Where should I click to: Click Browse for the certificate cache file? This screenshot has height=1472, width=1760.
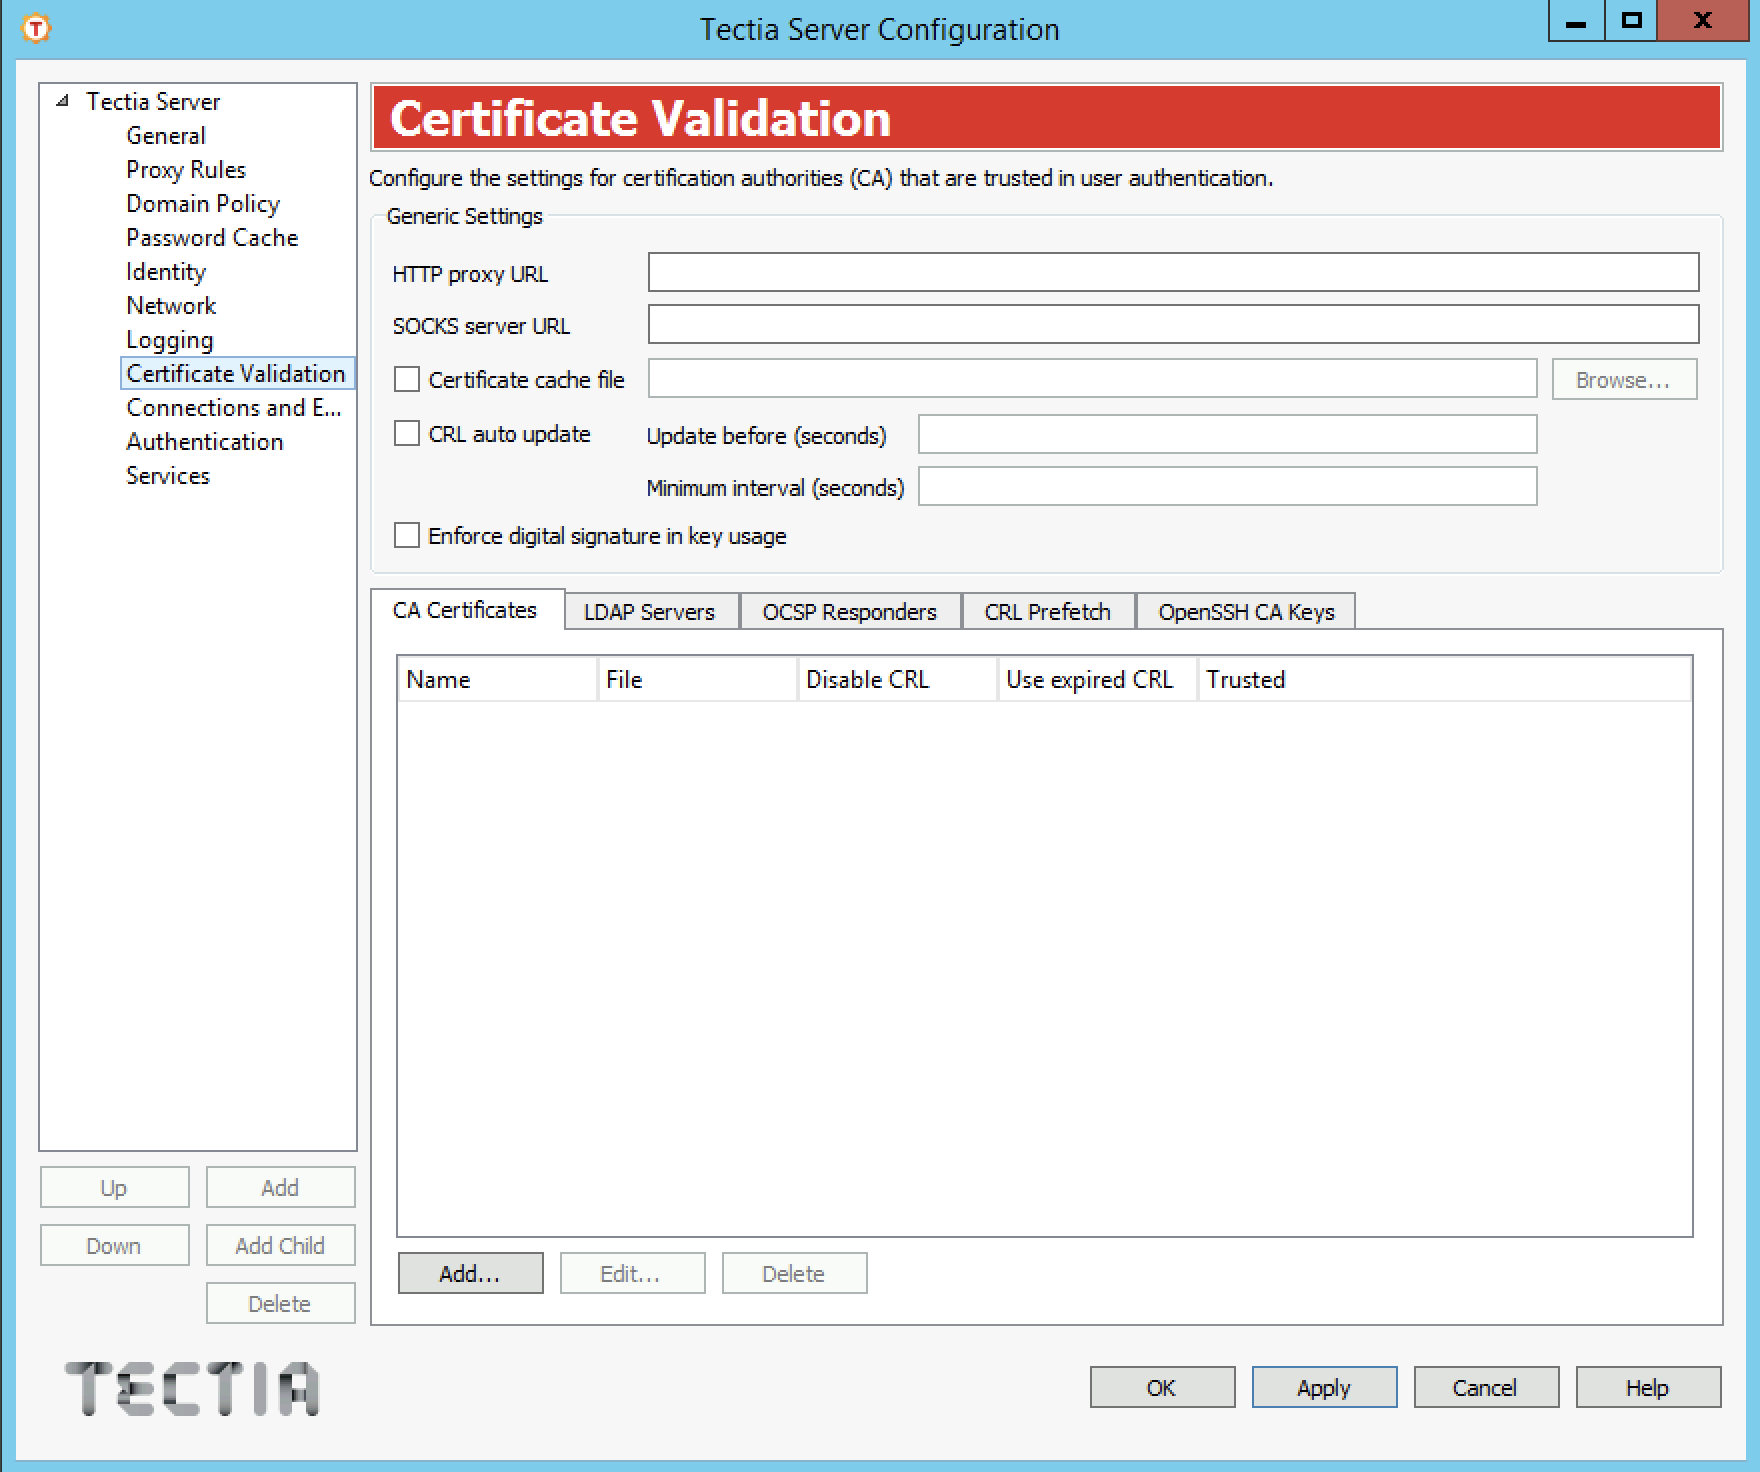pyautogui.click(x=1622, y=379)
